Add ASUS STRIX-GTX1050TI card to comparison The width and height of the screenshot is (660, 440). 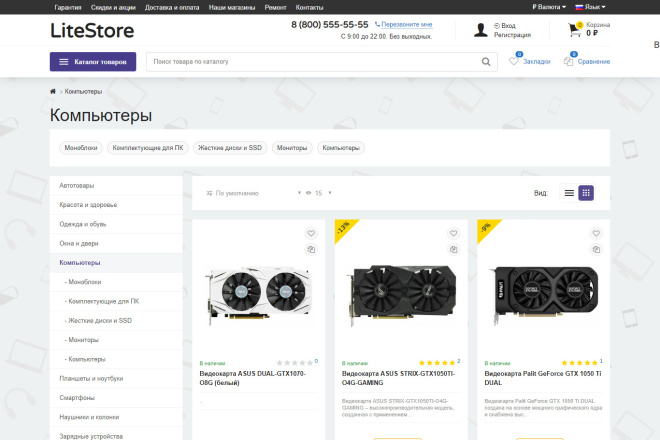click(453, 250)
